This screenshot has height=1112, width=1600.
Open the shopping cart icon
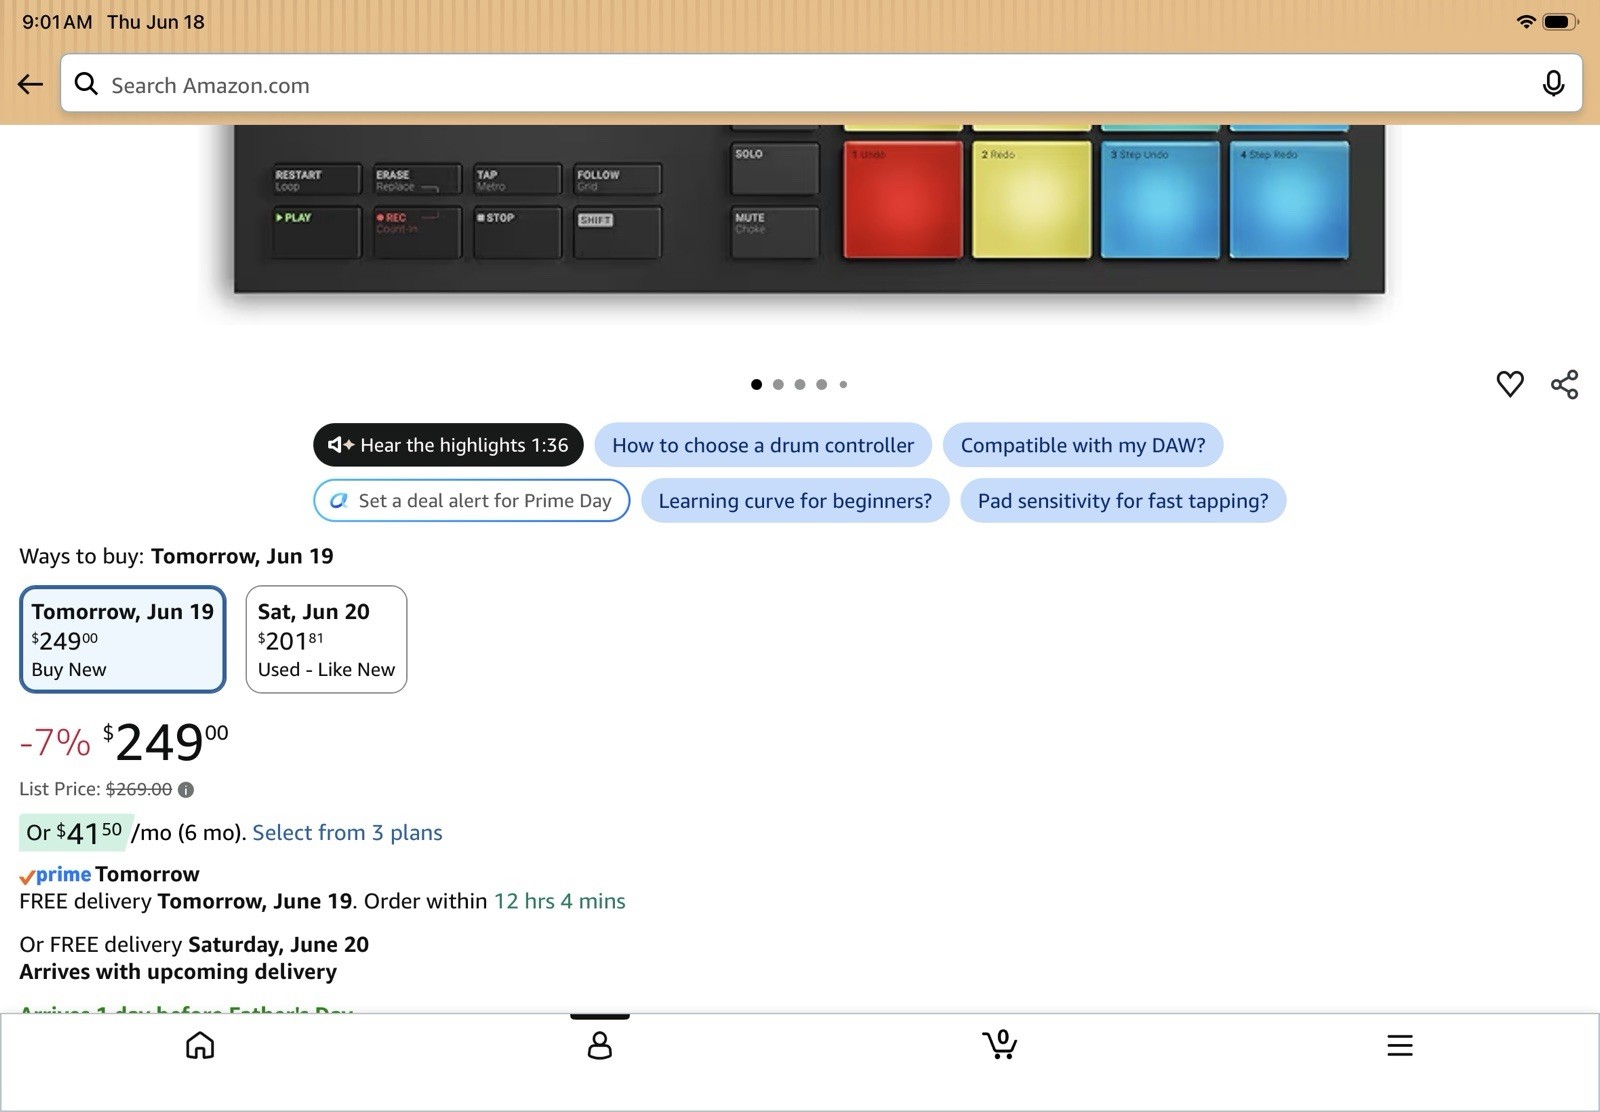point(1000,1044)
